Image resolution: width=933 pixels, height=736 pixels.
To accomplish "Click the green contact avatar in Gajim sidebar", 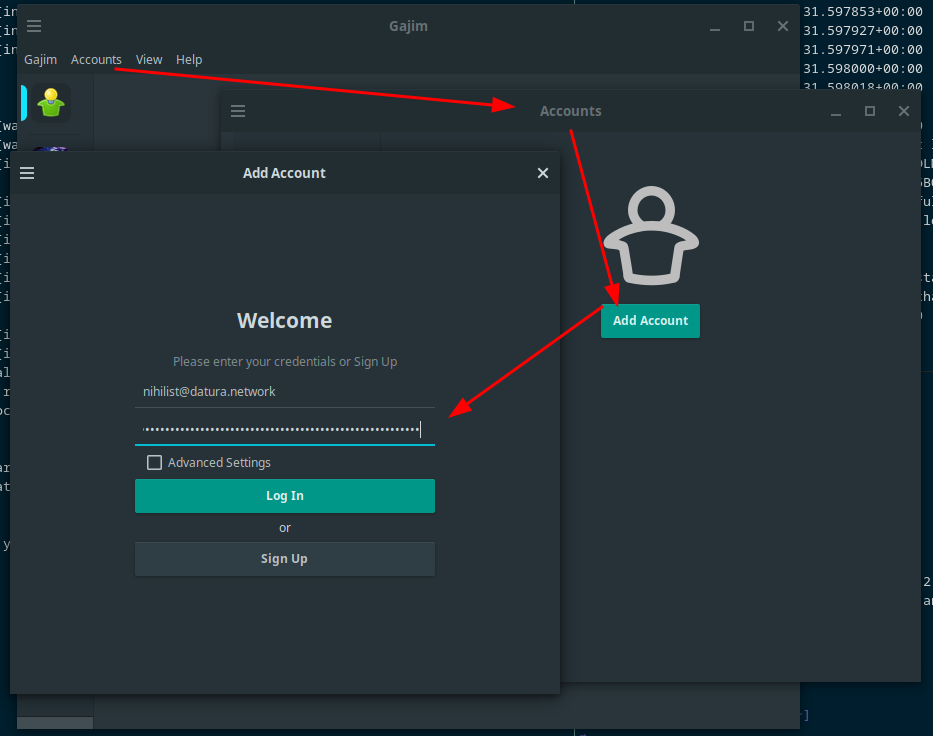I will 51,103.
